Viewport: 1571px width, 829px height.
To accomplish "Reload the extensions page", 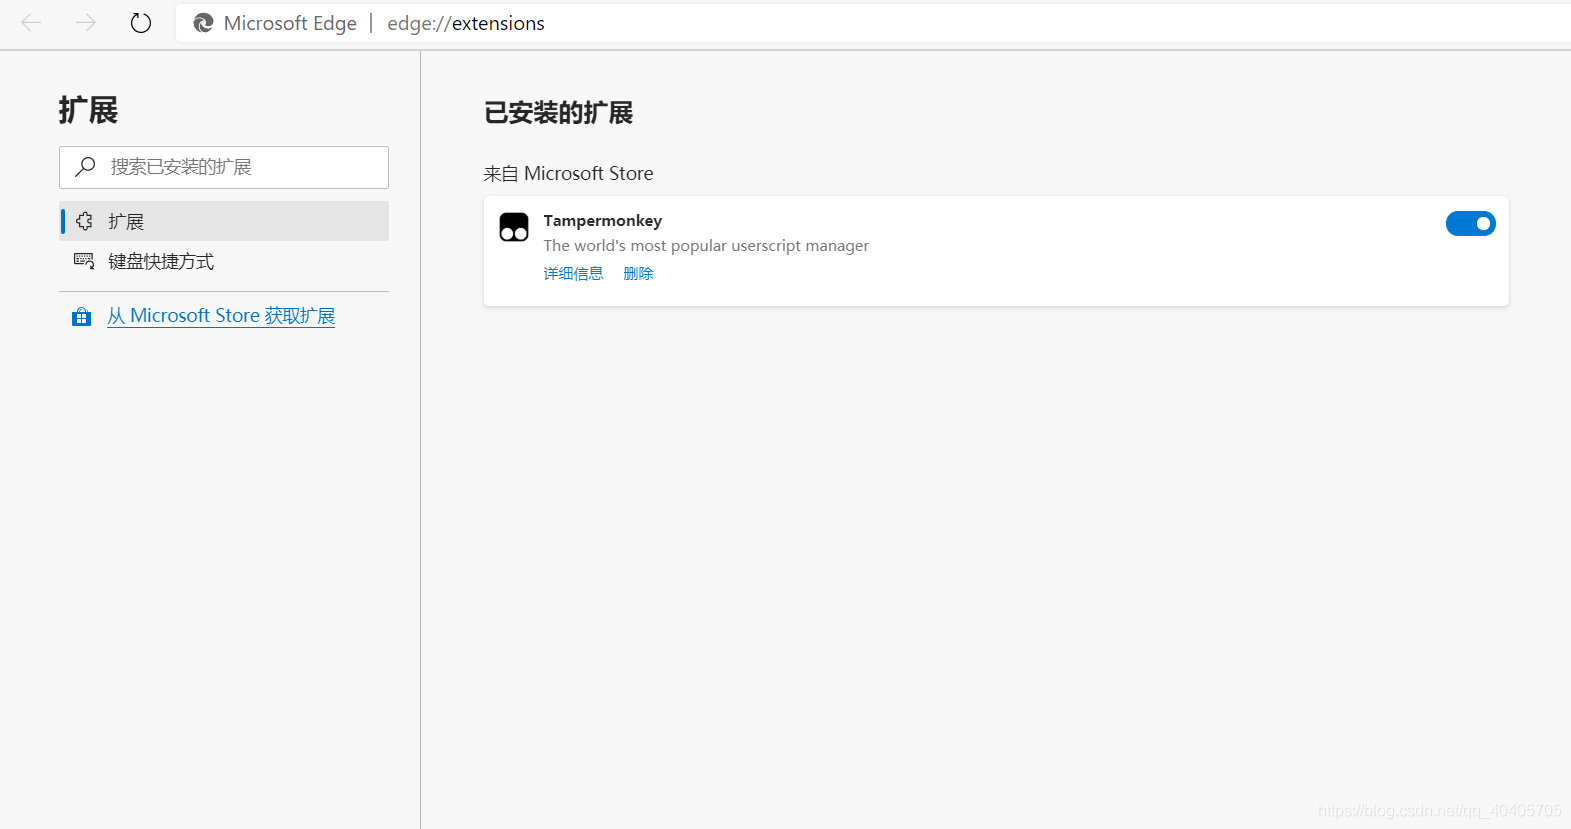I will tap(141, 22).
